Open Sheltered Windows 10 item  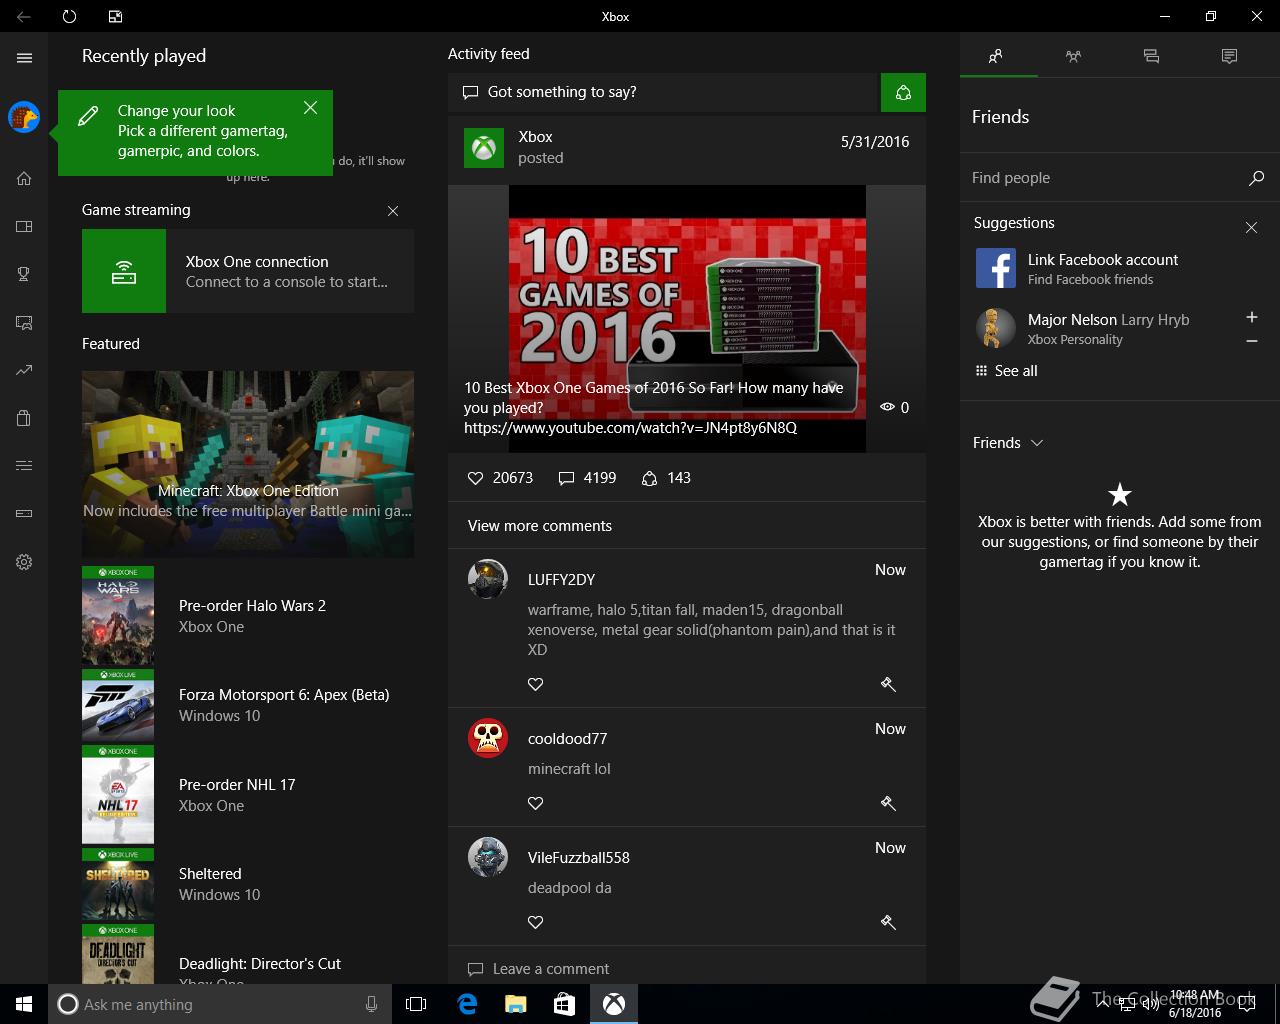pos(248,884)
